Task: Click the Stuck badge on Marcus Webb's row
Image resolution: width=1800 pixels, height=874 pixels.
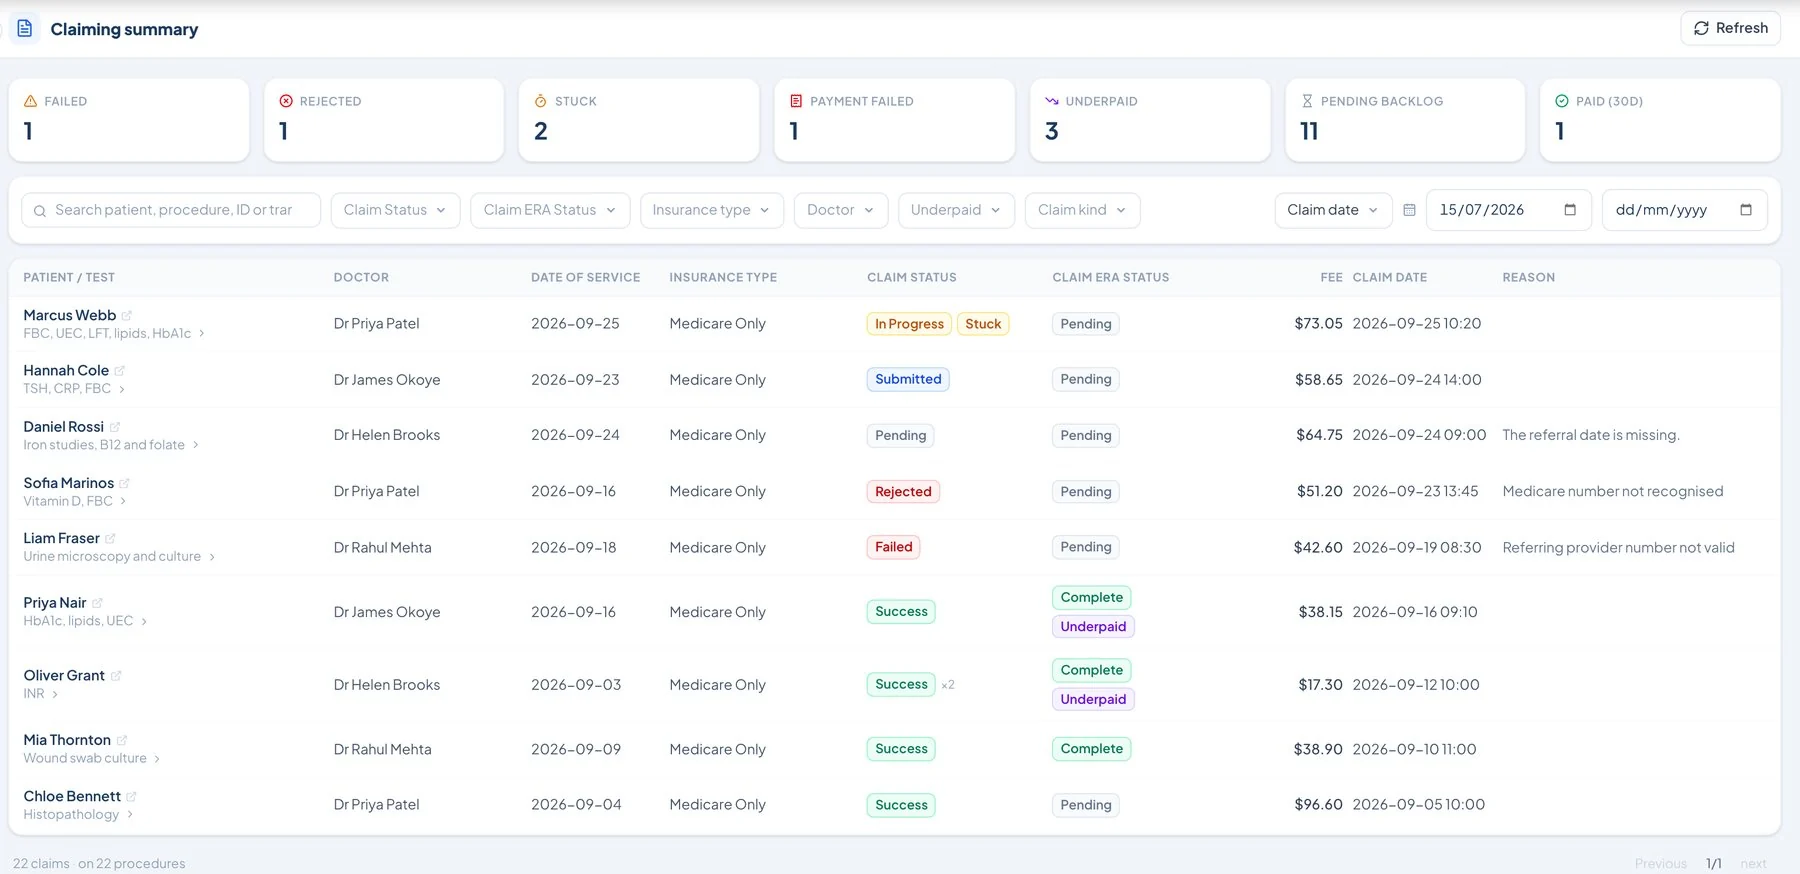Action: tap(983, 324)
